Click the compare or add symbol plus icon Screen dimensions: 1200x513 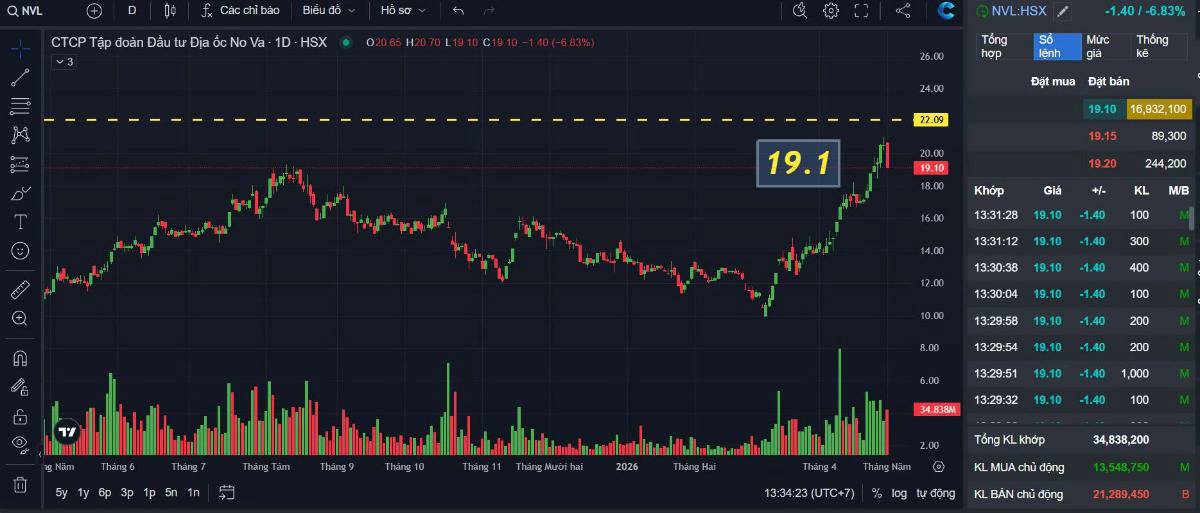[x=94, y=11]
